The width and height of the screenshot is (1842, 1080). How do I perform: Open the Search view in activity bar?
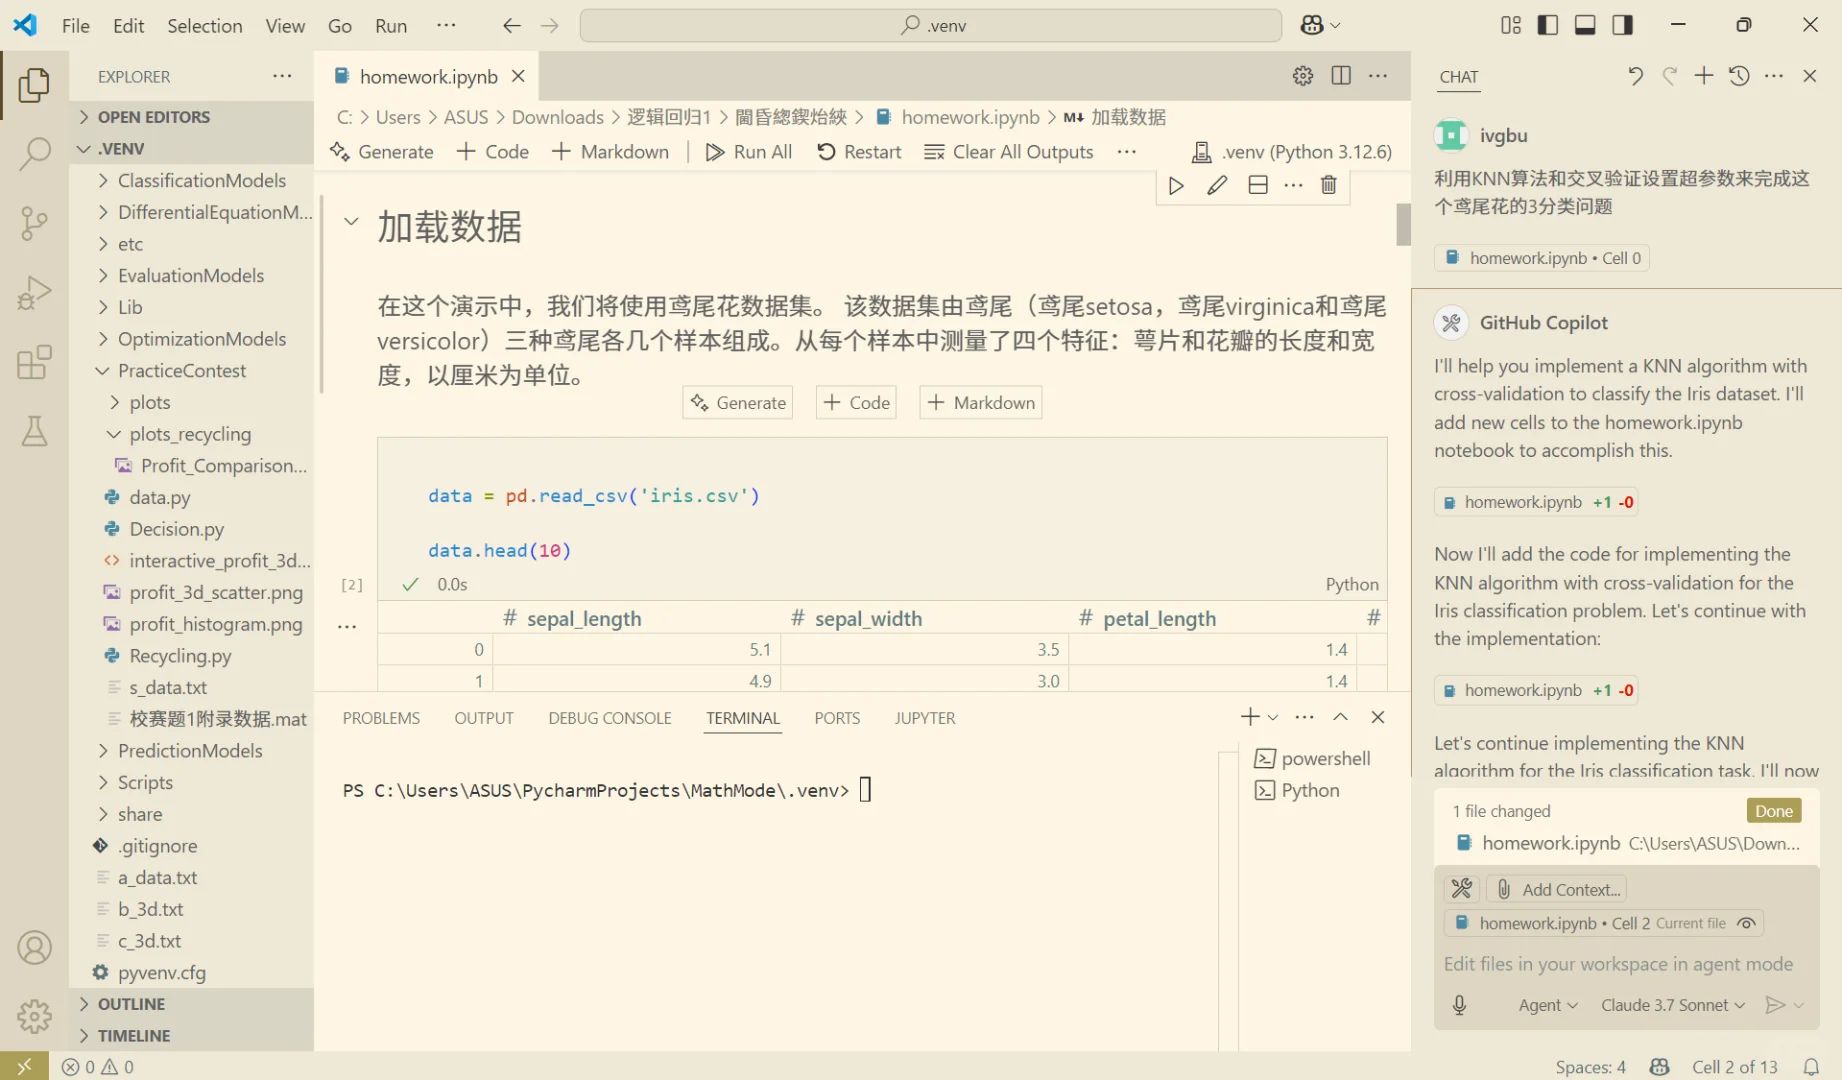[x=34, y=154]
